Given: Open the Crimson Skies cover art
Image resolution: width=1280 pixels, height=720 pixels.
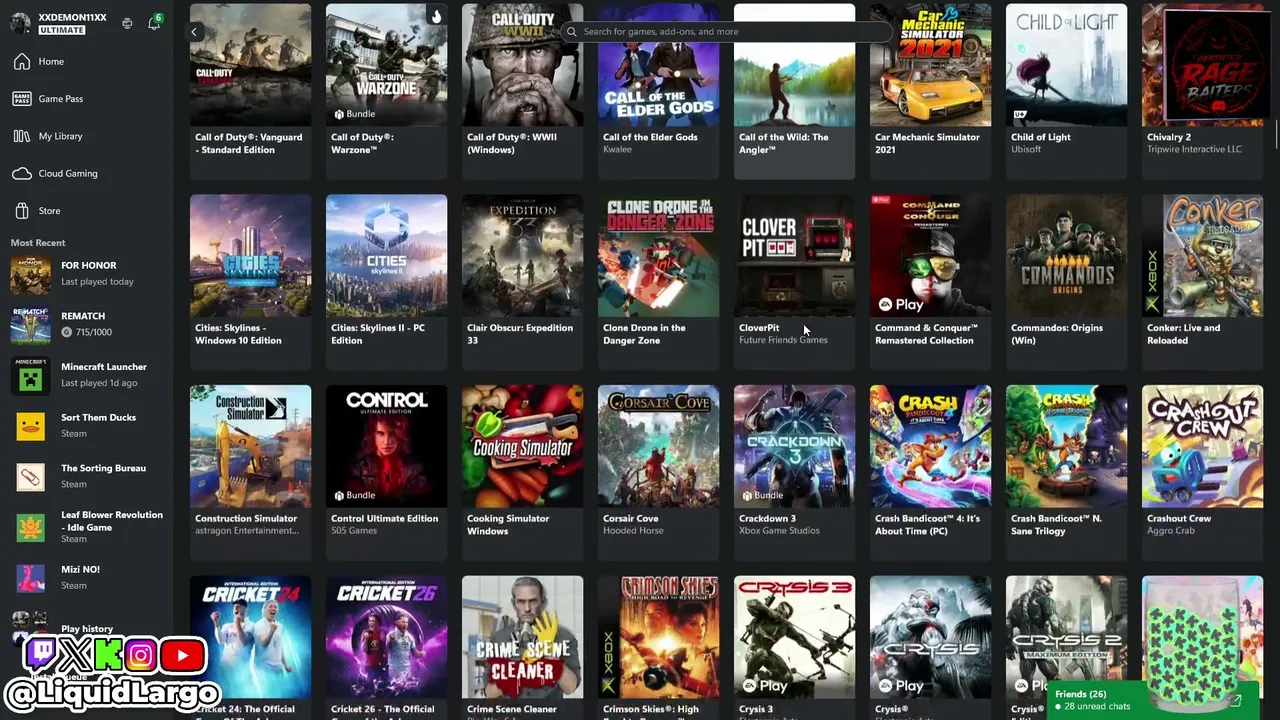Looking at the screenshot, I should click(x=658, y=637).
